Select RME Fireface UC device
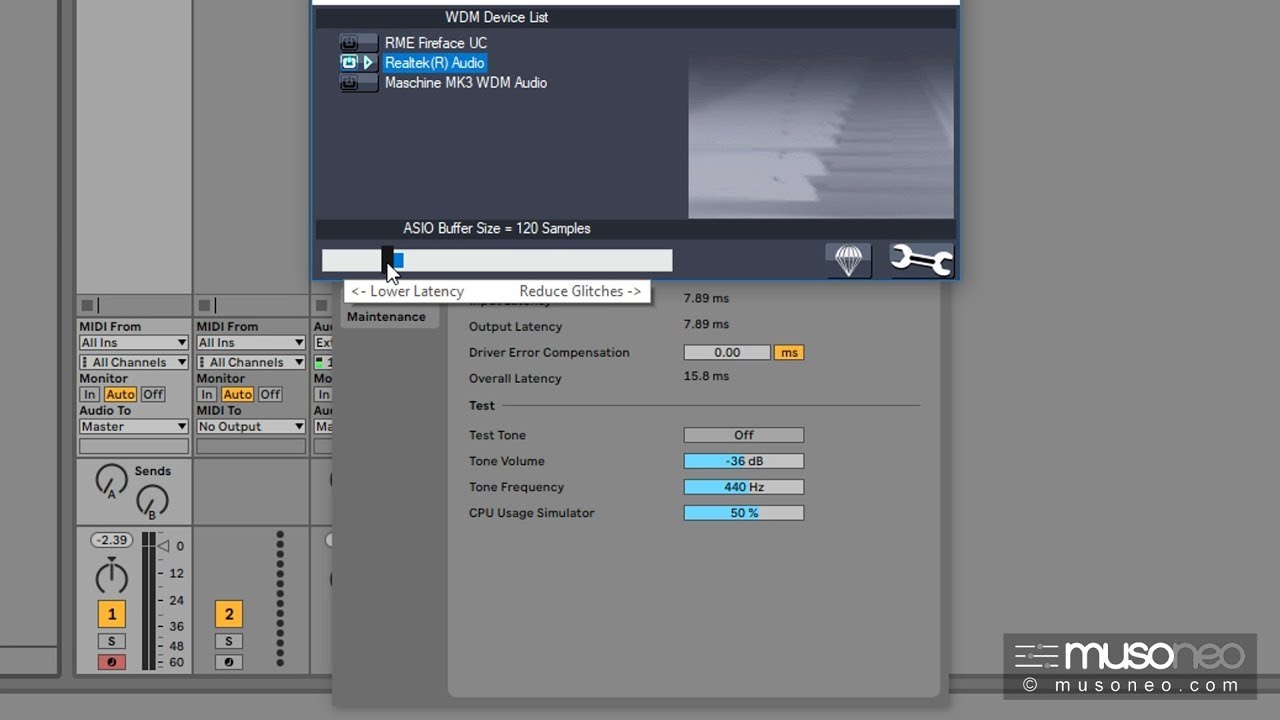This screenshot has height=720, width=1280. [436, 43]
